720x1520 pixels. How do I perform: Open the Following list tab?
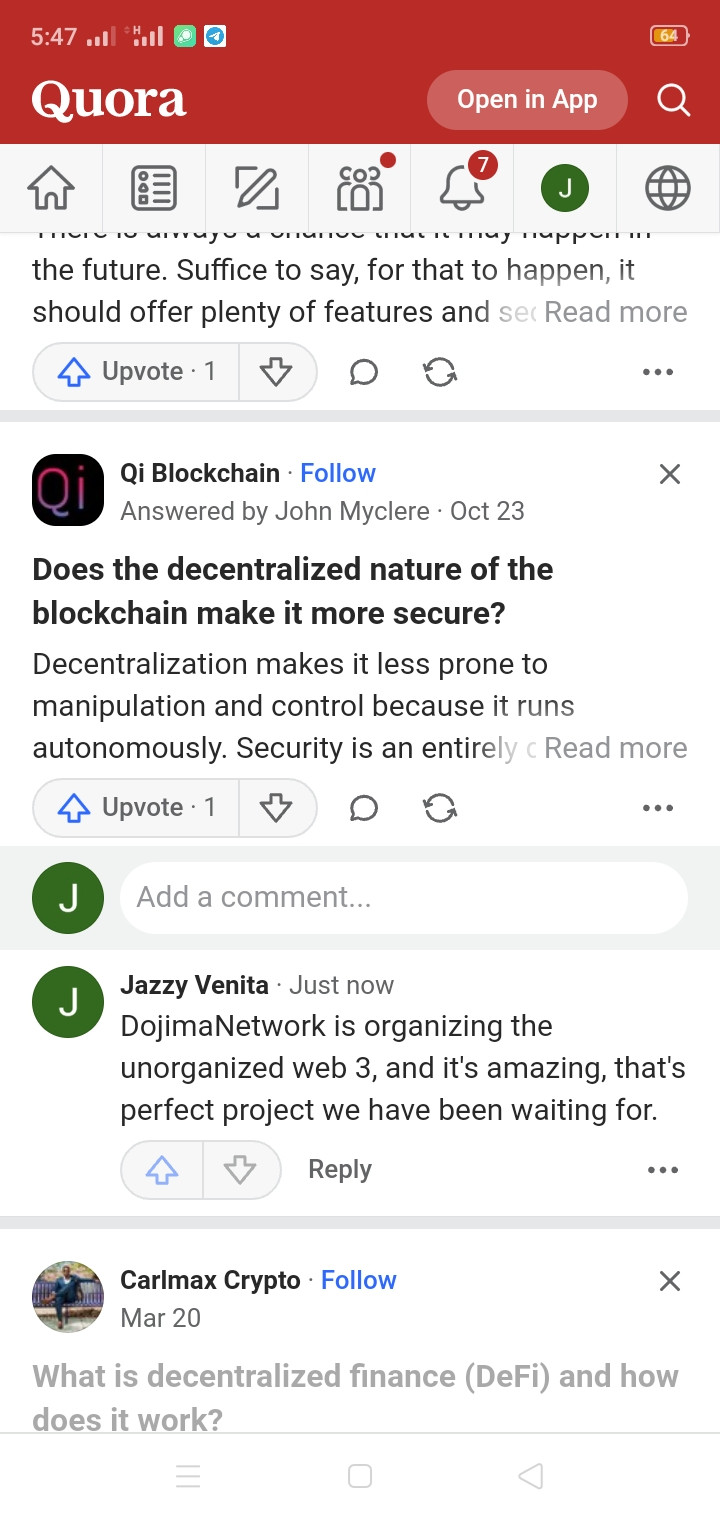[x=154, y=188]
